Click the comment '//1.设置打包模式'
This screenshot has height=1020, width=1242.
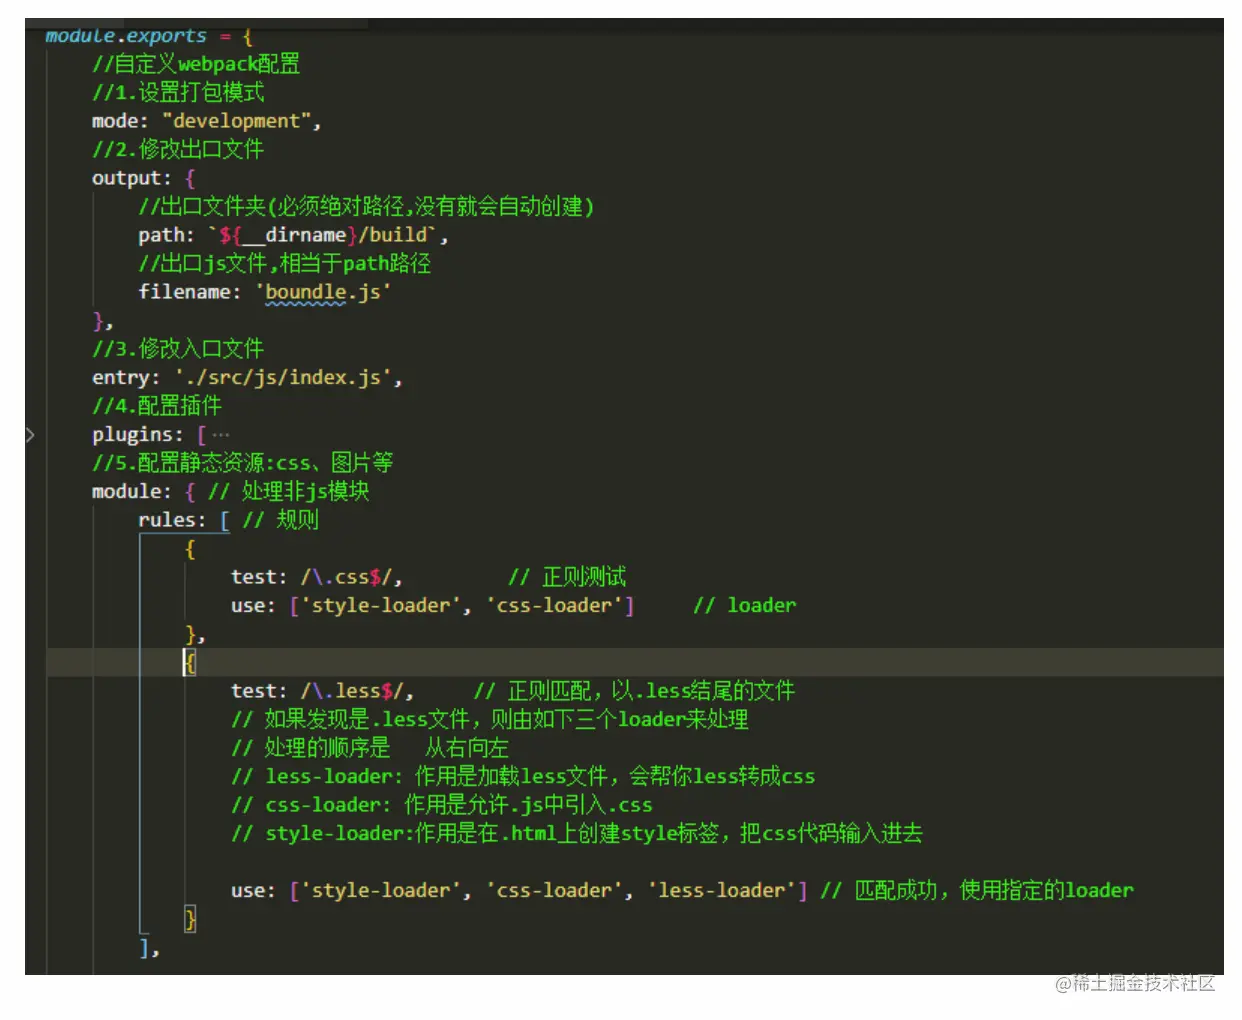[x=178, y=92]
